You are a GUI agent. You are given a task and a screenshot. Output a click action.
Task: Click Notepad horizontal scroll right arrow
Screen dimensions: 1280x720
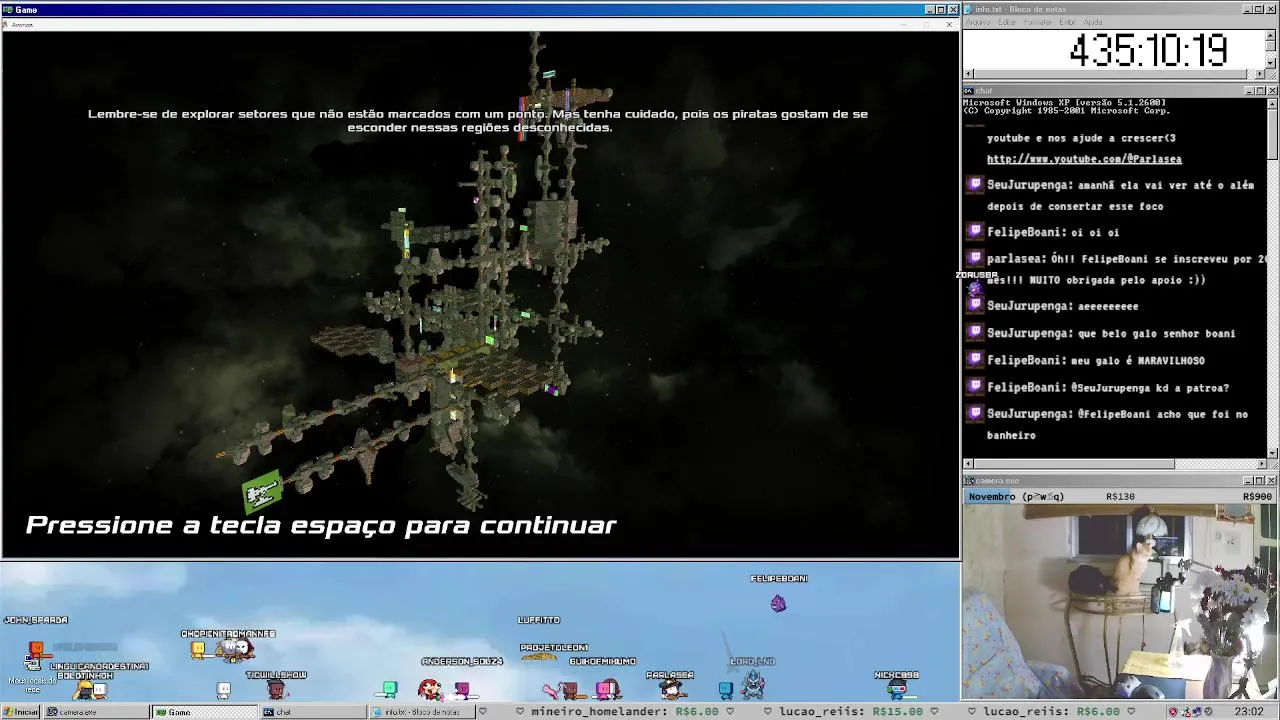click(x=1260, y=74)
